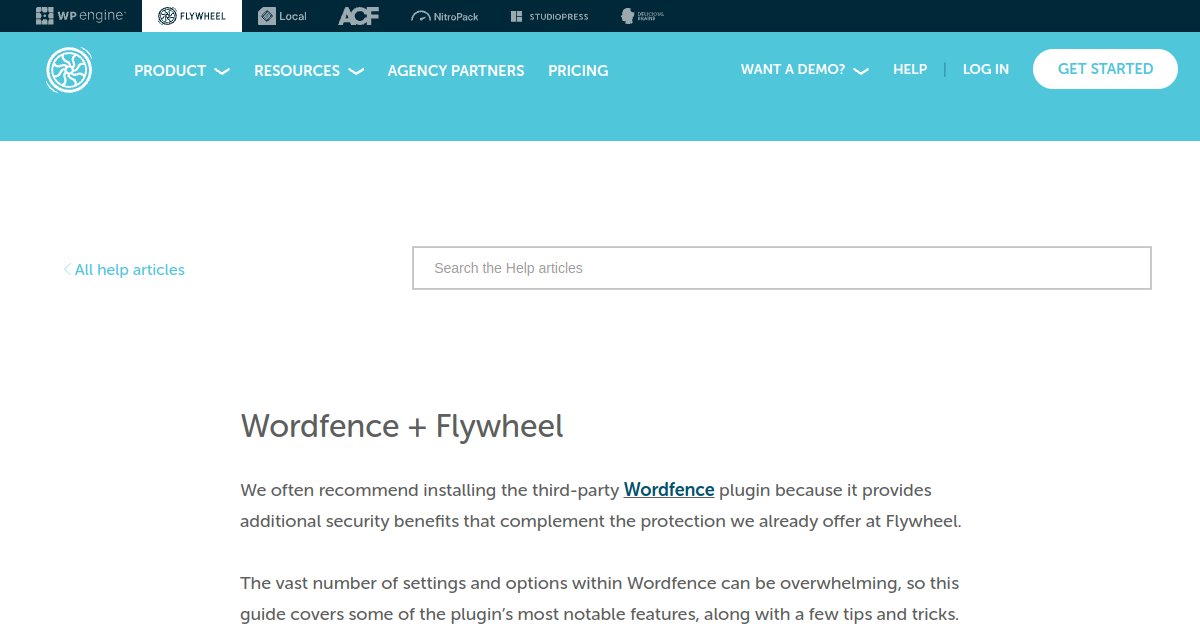Open the Pricing page
Image resolution: width=1200 pixels, height=630 pixels.
tap(578, 71)
